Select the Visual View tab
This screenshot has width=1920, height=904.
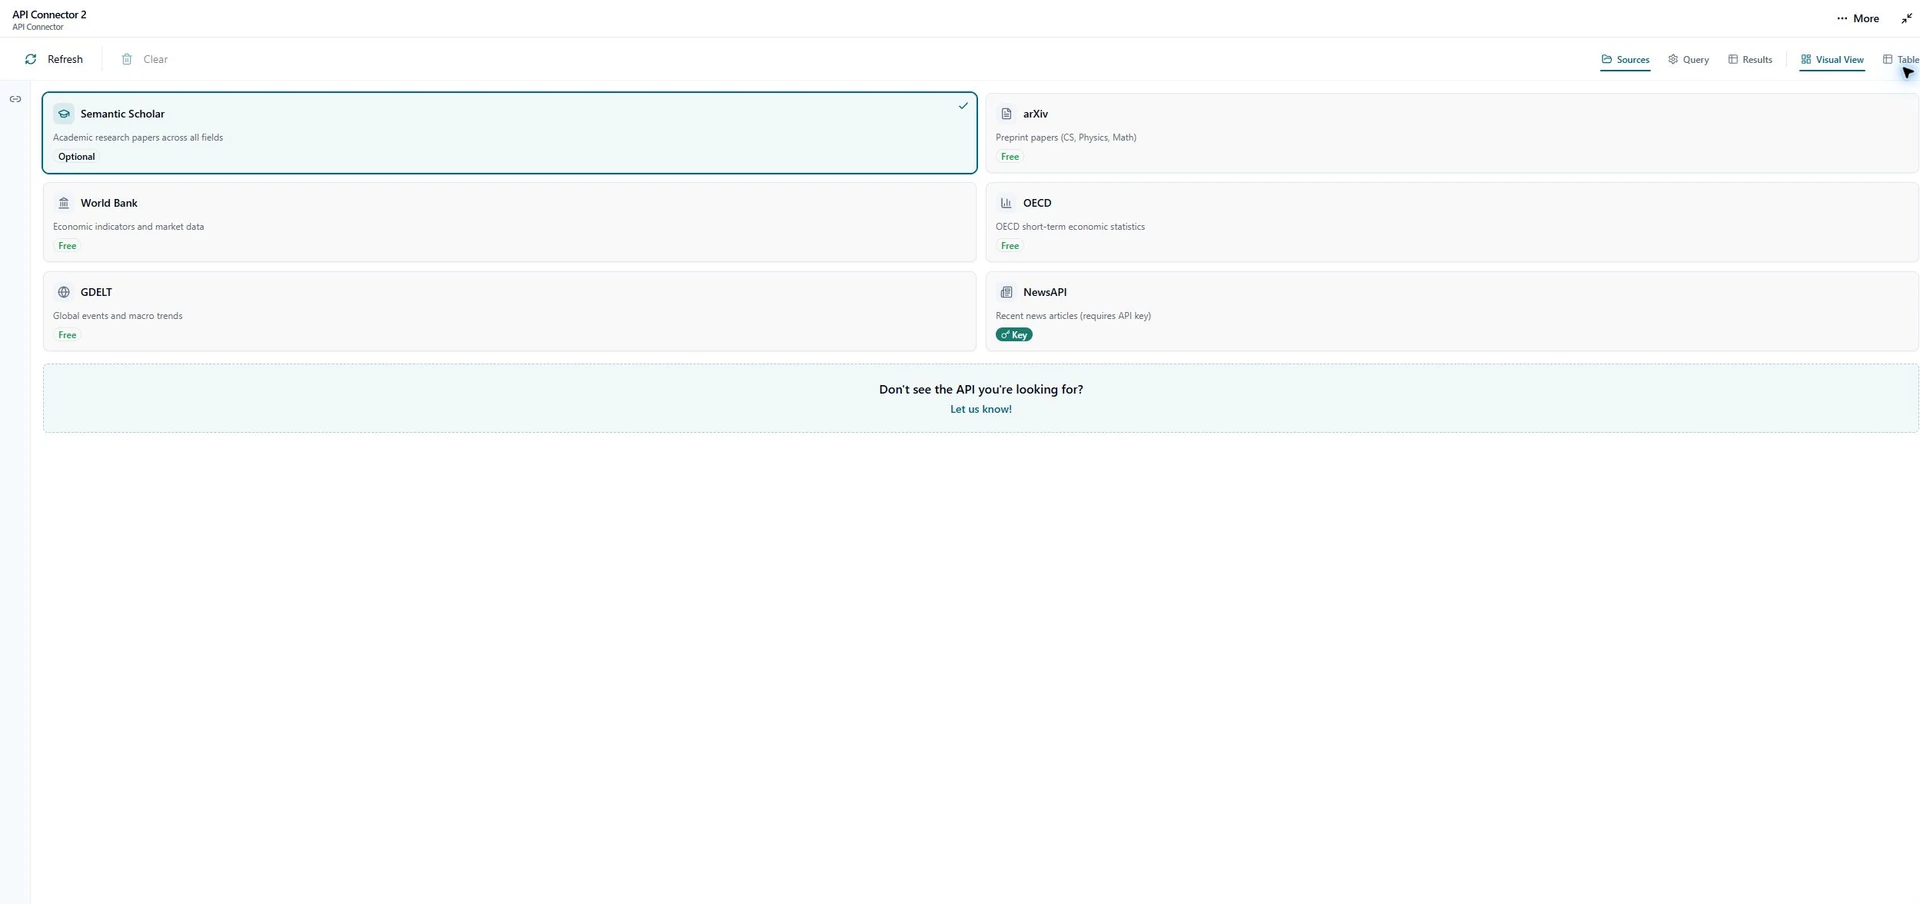[1832, 60]
